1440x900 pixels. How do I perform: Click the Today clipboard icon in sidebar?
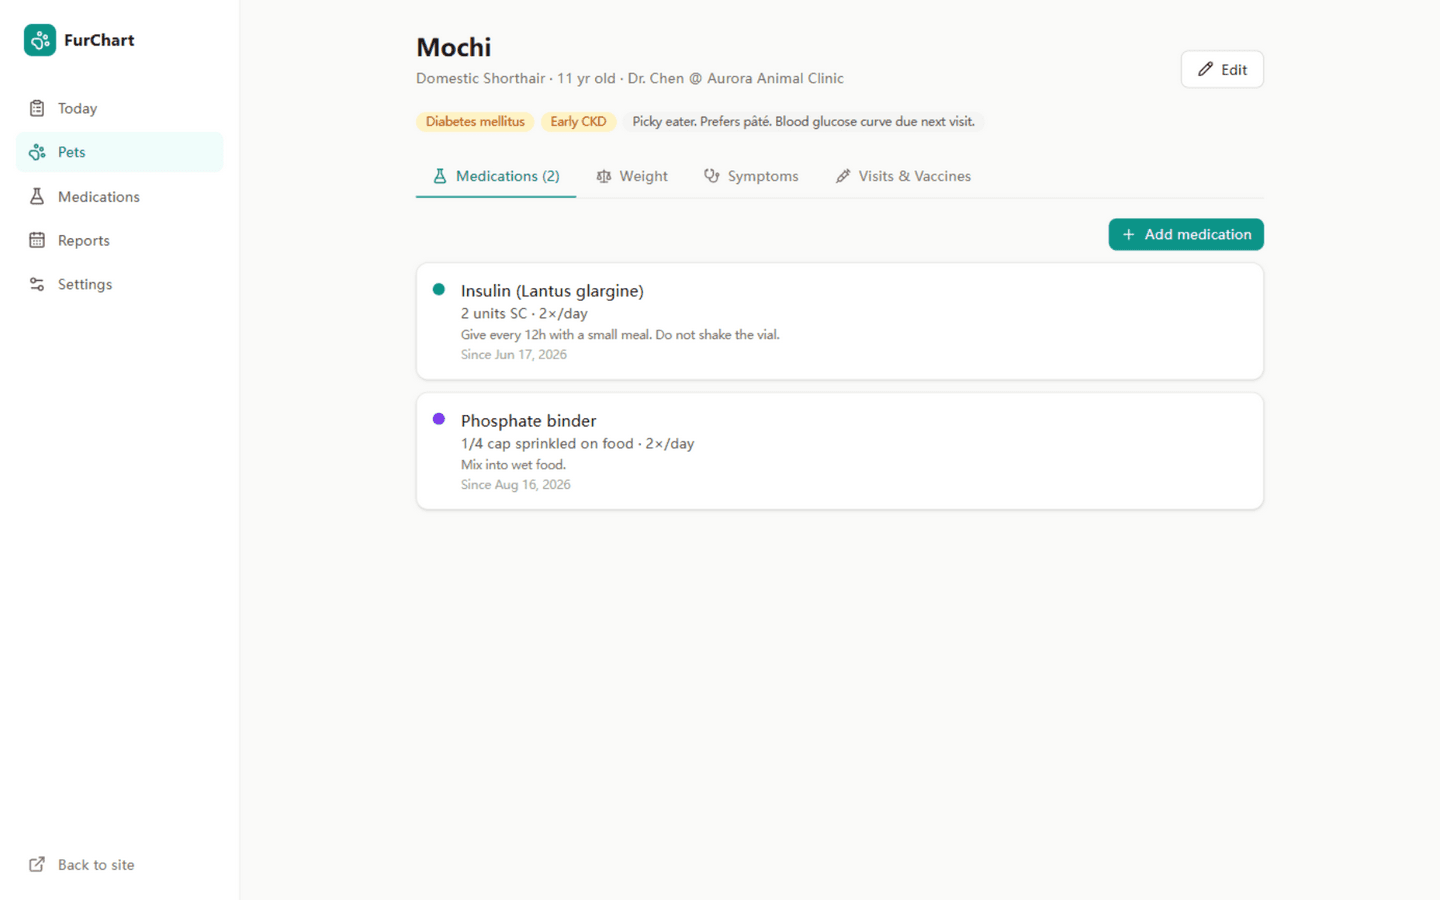click(37, 108)
